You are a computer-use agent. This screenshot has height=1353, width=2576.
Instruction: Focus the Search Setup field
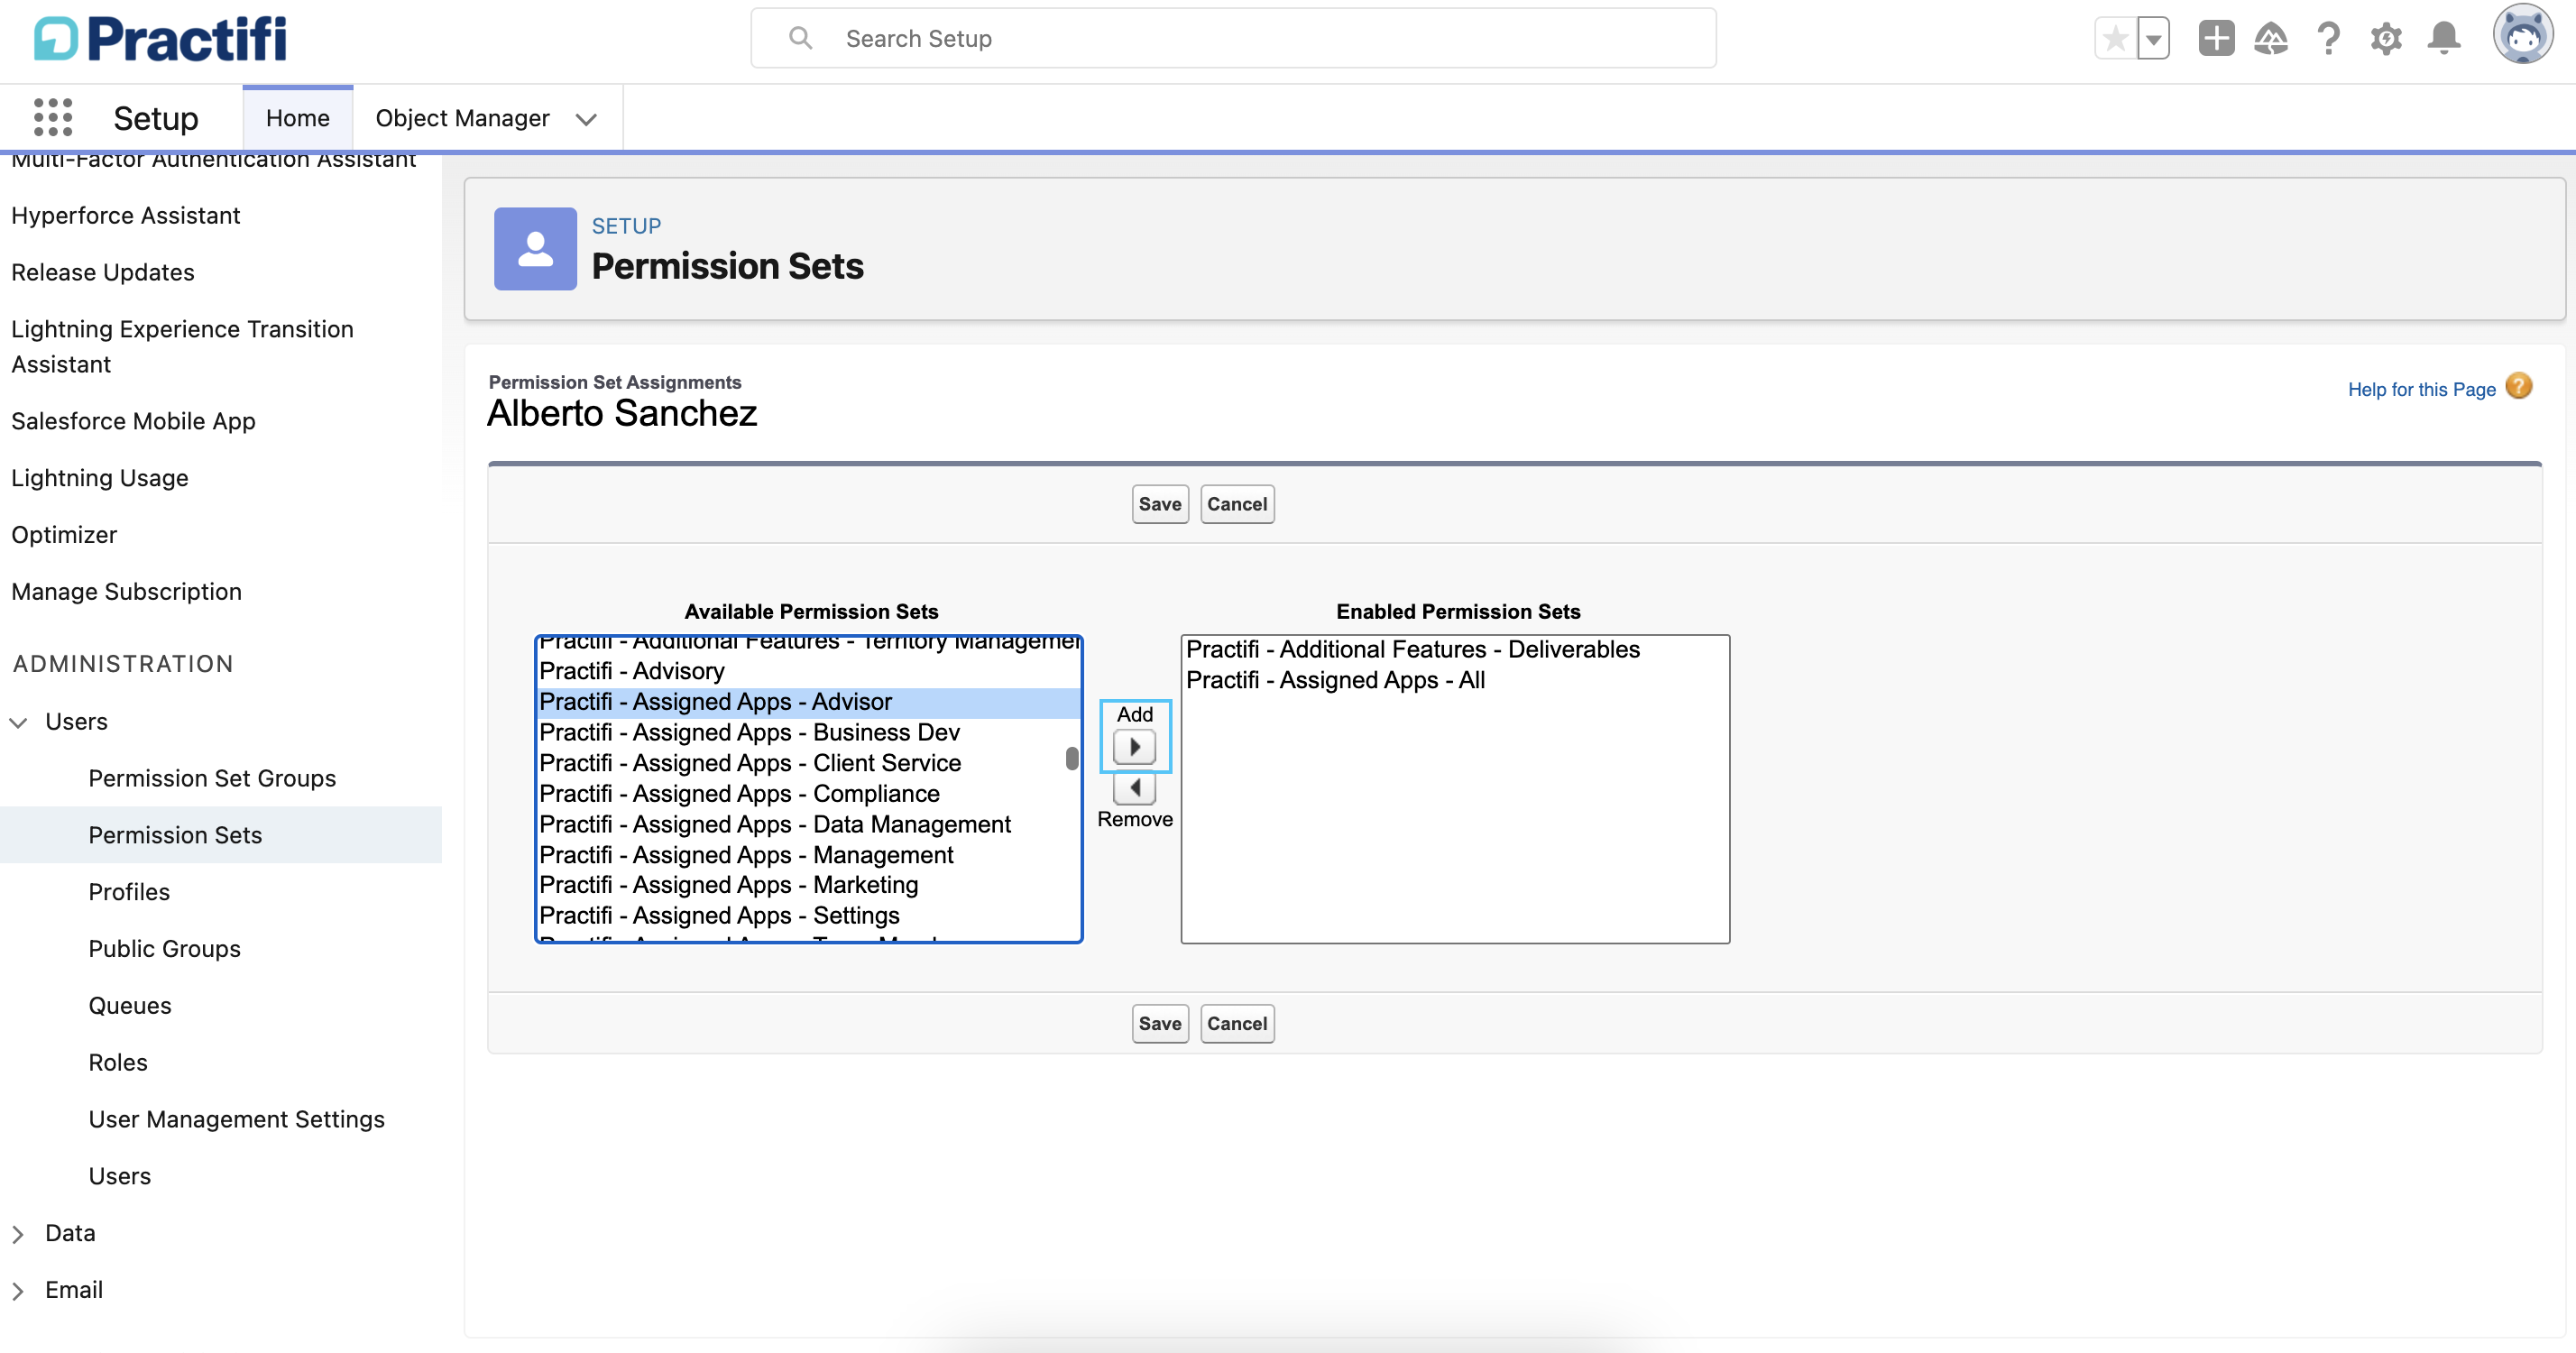pos(1233,38)
